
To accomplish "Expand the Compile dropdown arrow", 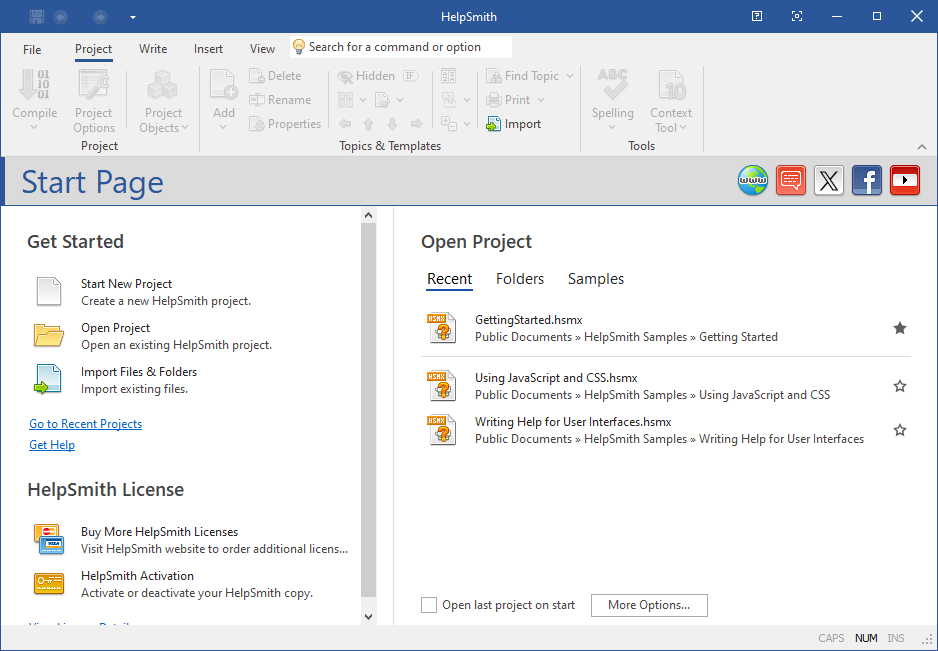I will (34, 127).
